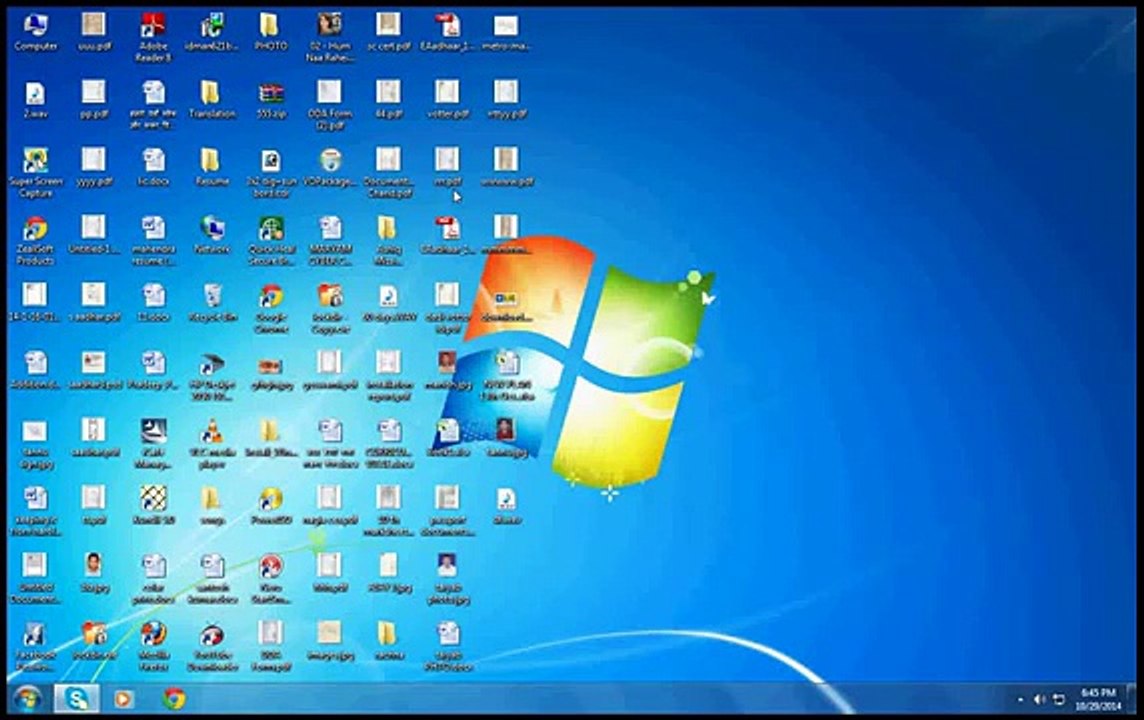This screenshot has width=1144, height=720.
Task: Launch the Super Screen Capture shortcut
Action: coord(35,174)
